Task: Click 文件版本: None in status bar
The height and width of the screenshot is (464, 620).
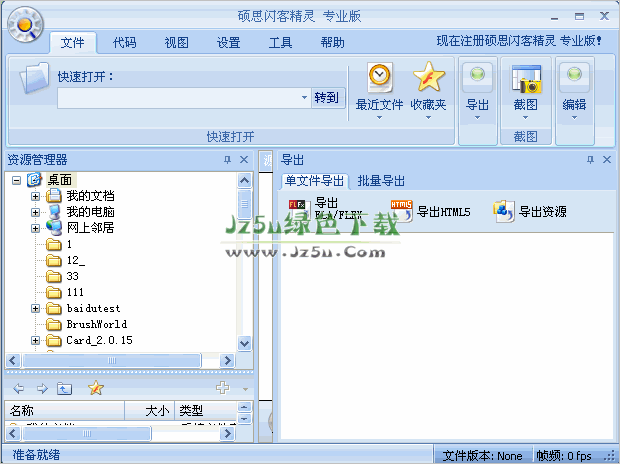Action: click(482, 456)
